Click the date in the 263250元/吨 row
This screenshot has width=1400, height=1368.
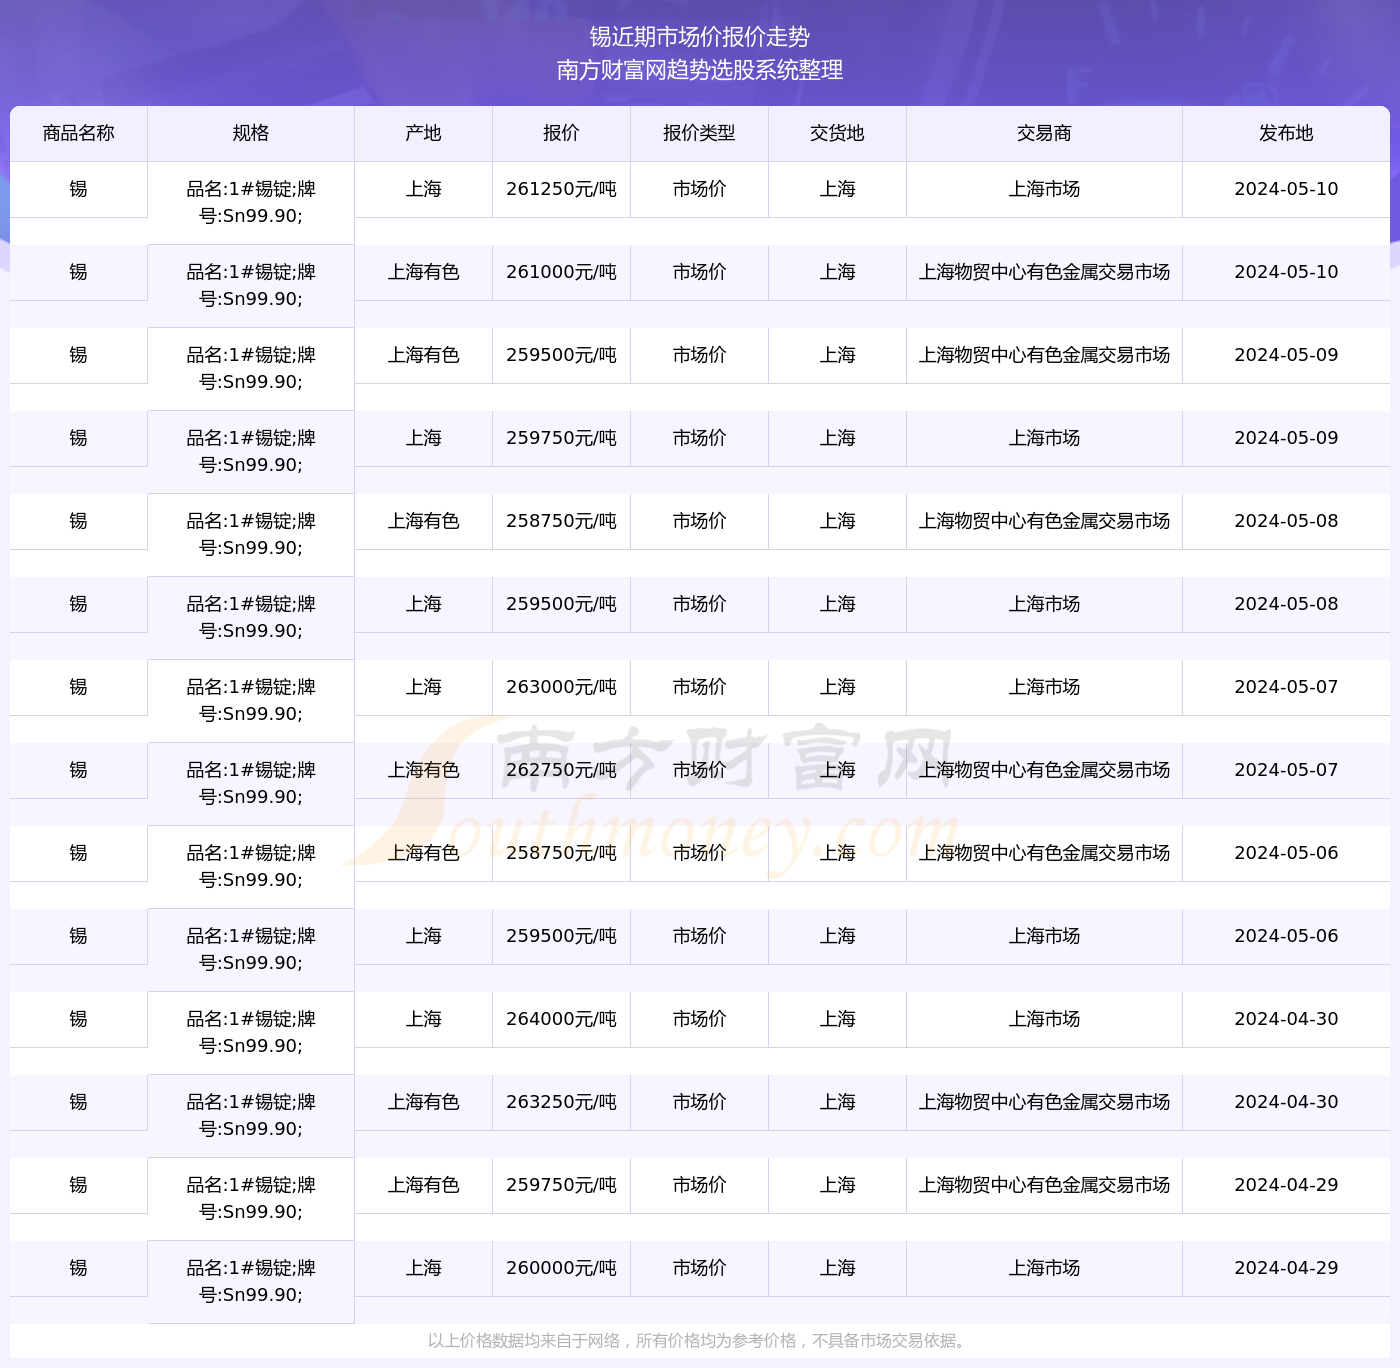(x=1286, y=1102)
